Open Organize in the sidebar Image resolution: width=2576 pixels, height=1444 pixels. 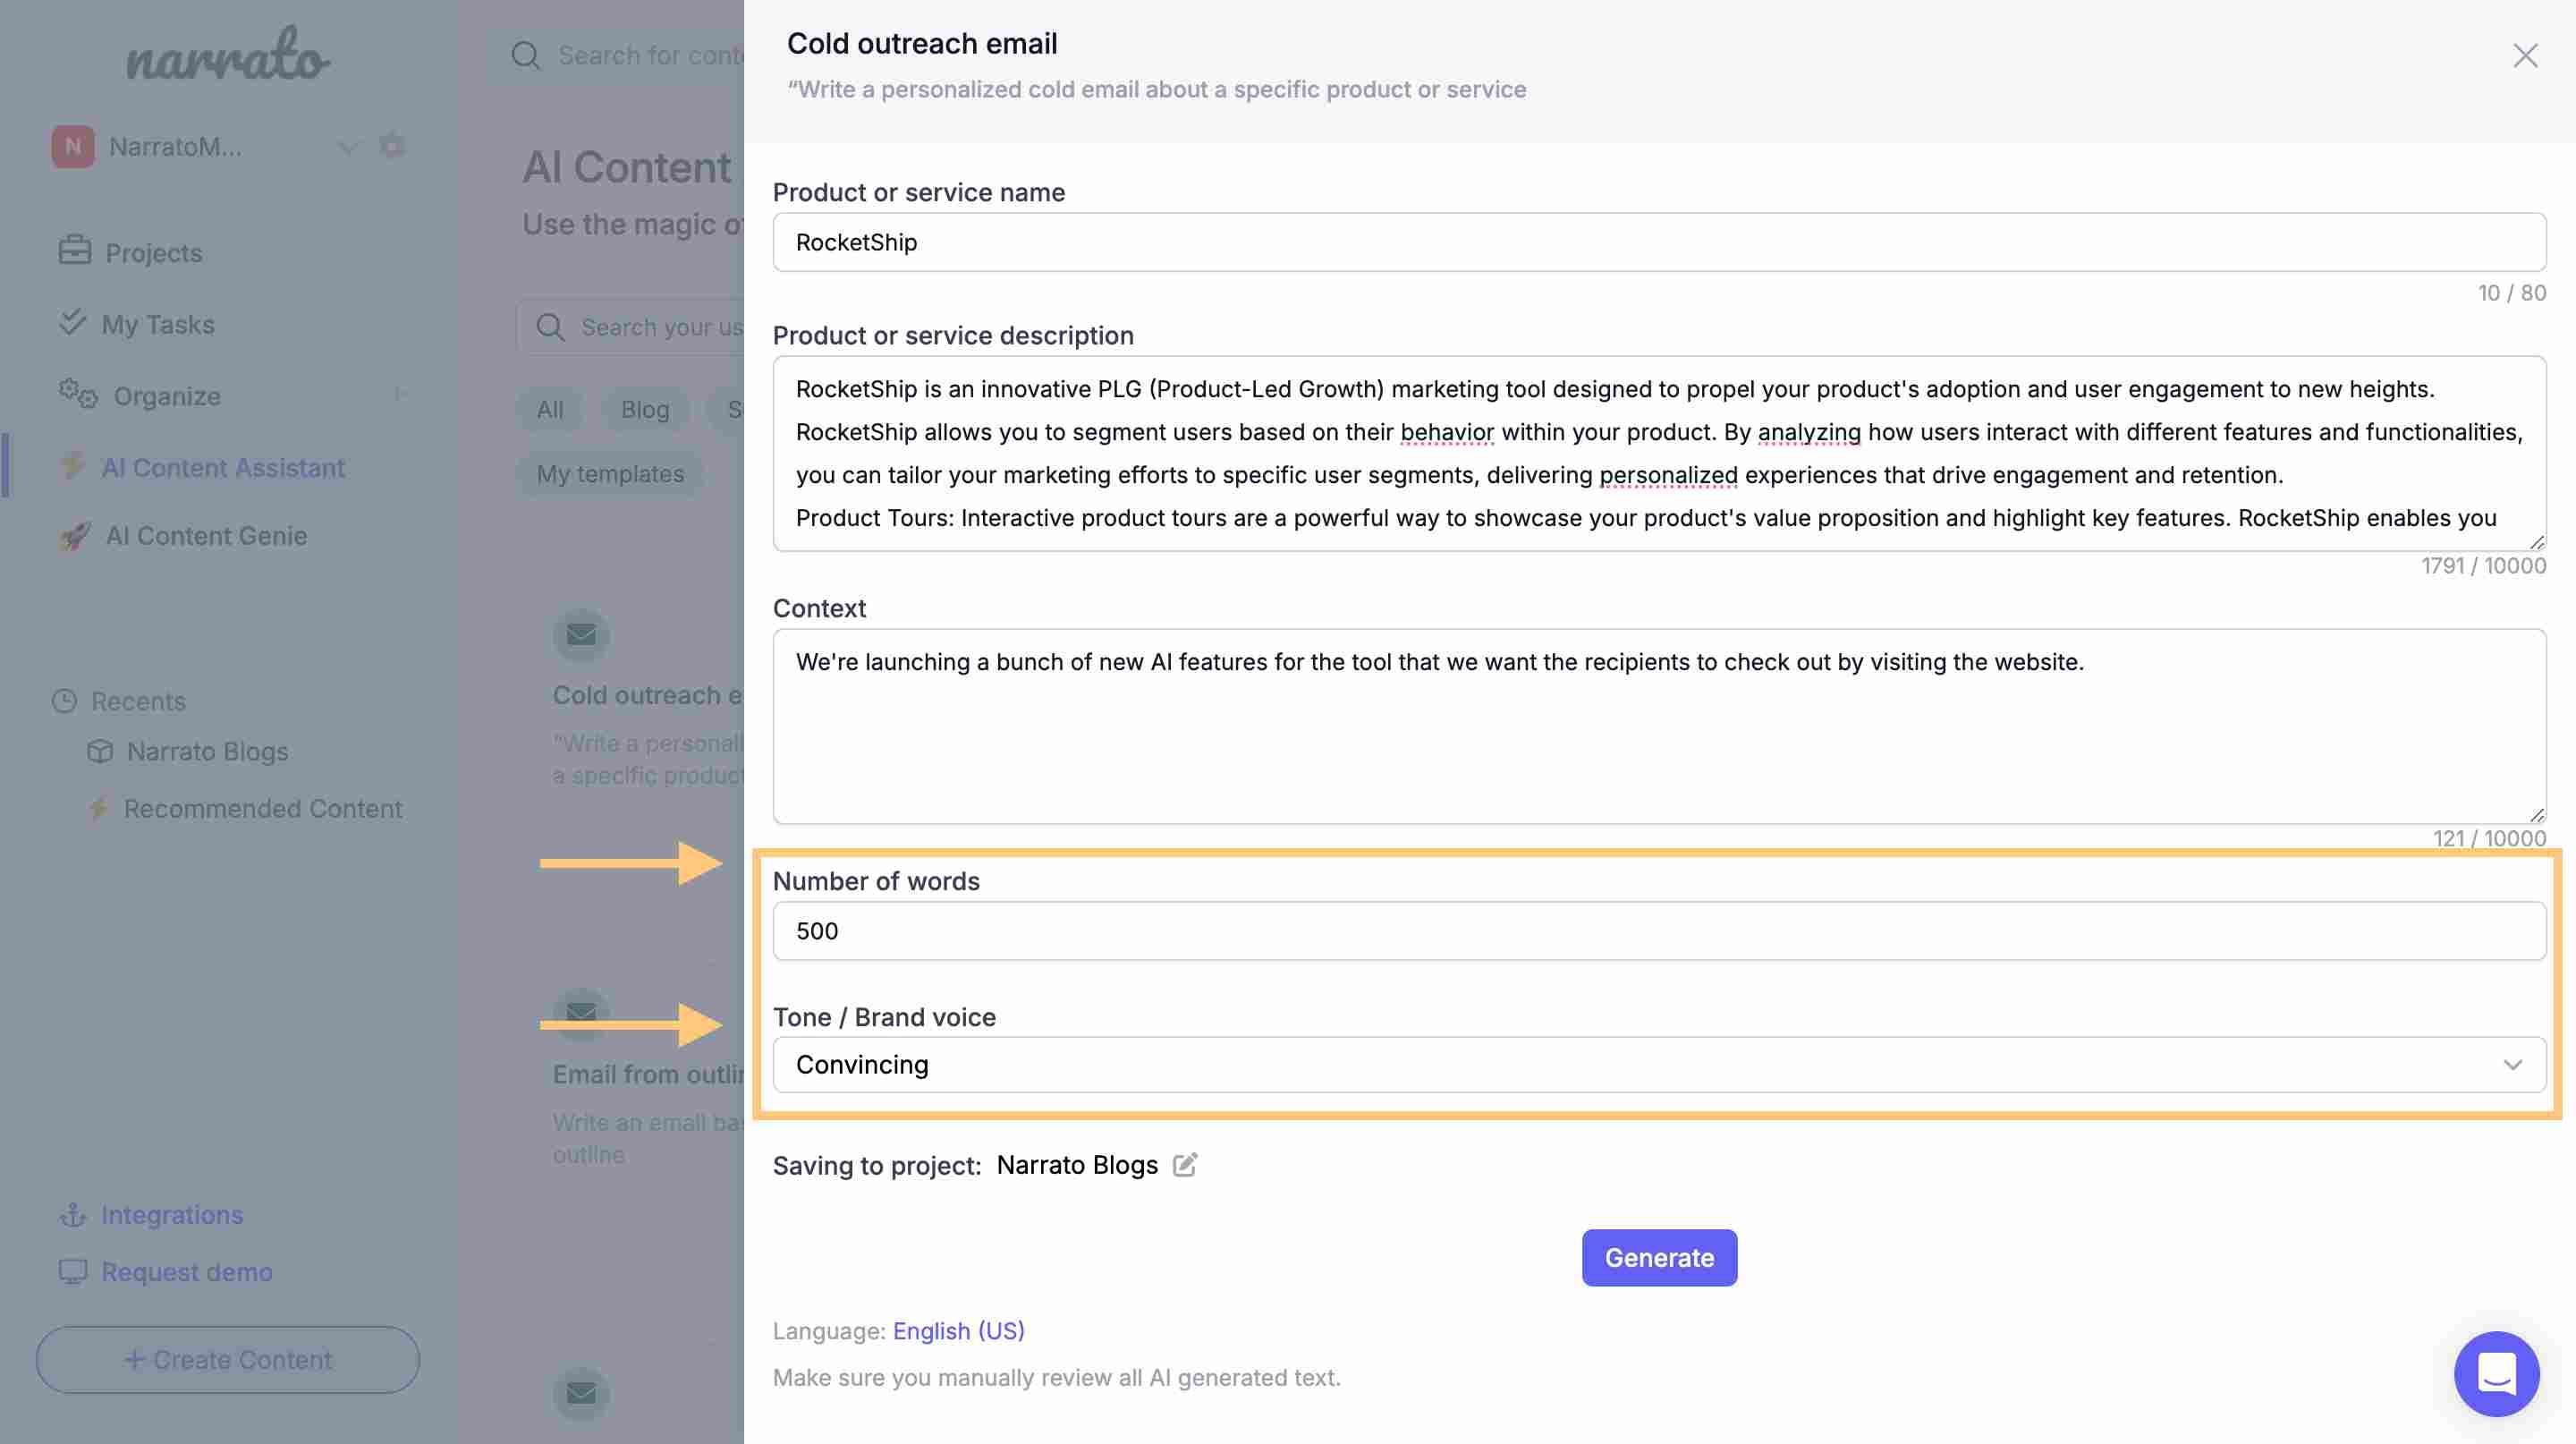click(x=167, y=396)
